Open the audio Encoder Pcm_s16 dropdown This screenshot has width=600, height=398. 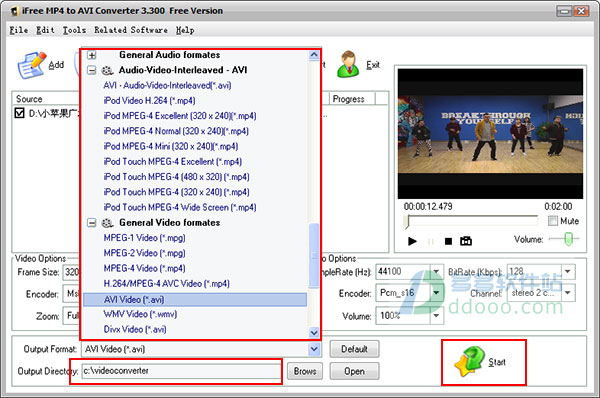coord(436,293)
